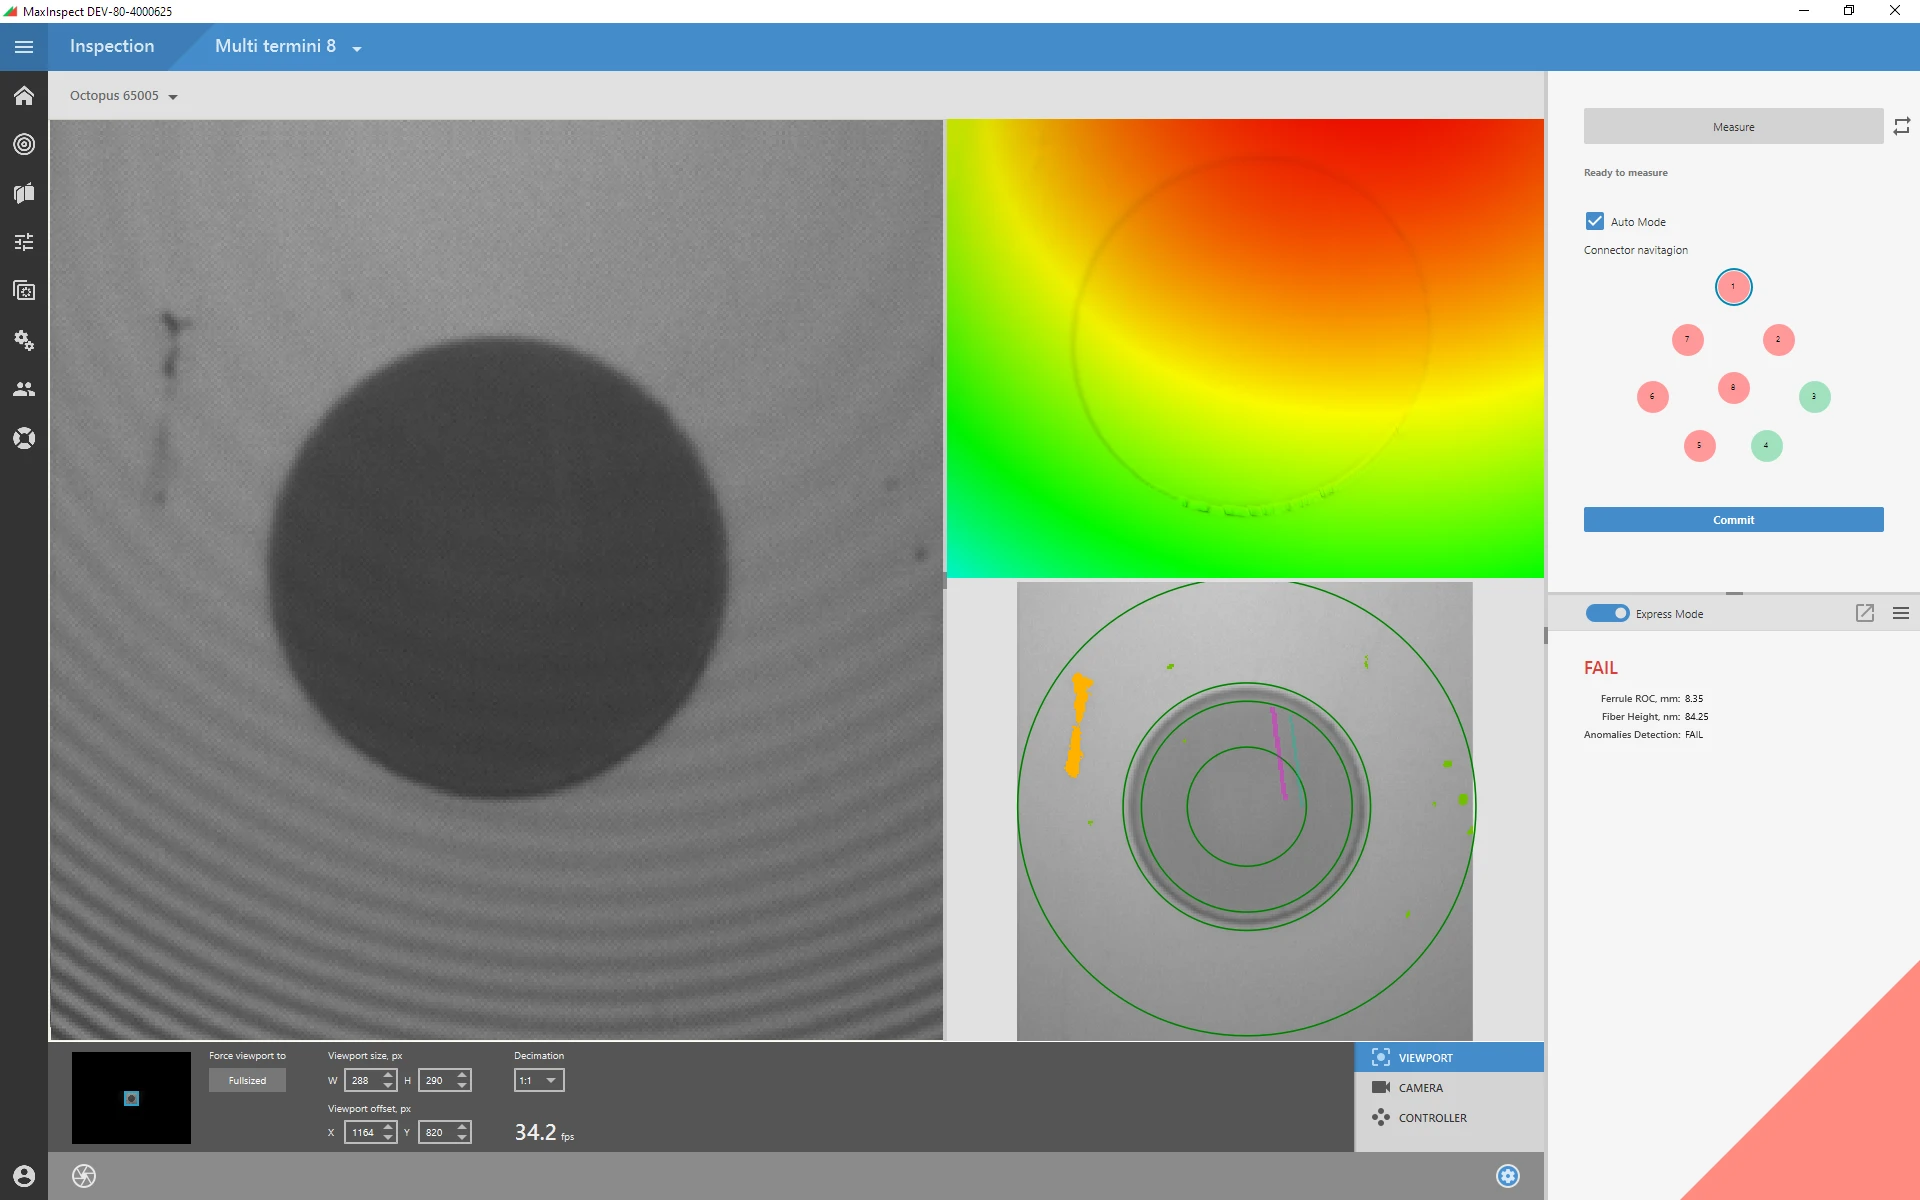Image resolution: width=1920 pixels, height=1200 pixels.
Task: Open the image gallery icon in sidebar
Action: (23, 291)
